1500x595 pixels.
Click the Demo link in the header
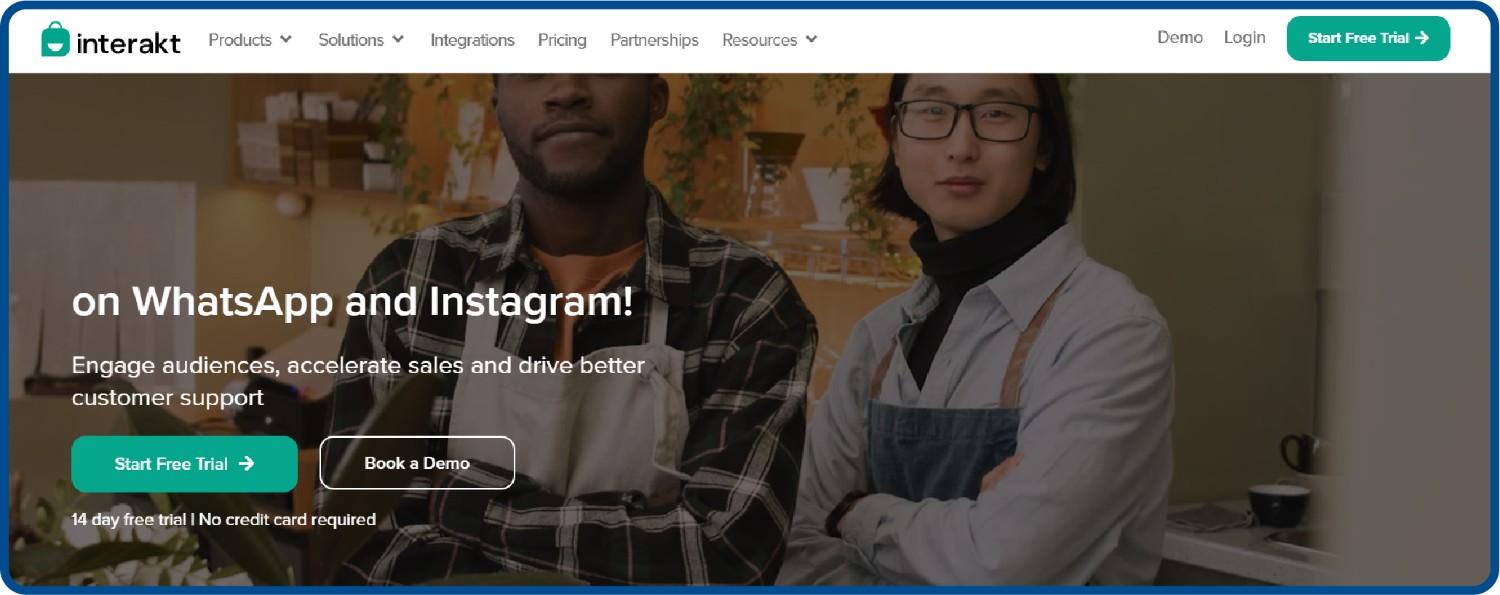point(1180,37)
